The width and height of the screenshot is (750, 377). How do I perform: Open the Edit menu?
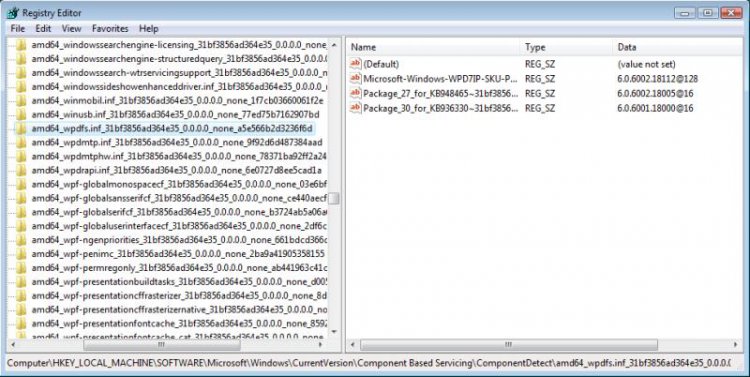(x=43, y=29)
